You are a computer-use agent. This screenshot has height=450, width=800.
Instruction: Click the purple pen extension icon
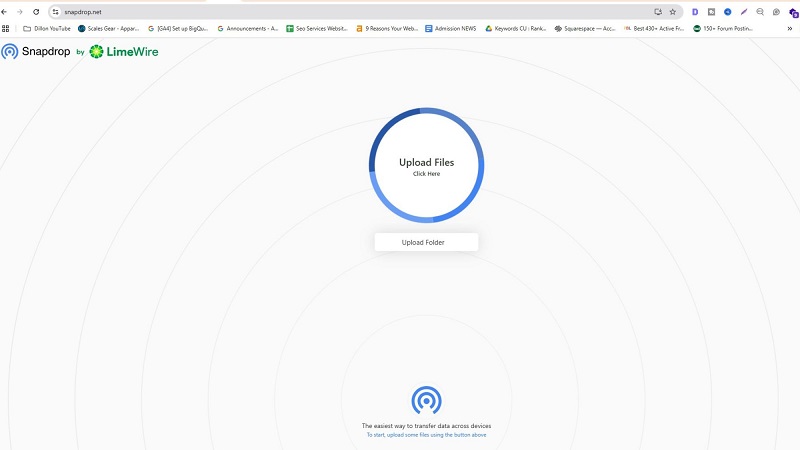pyautogui.click(x=743, y=11)
